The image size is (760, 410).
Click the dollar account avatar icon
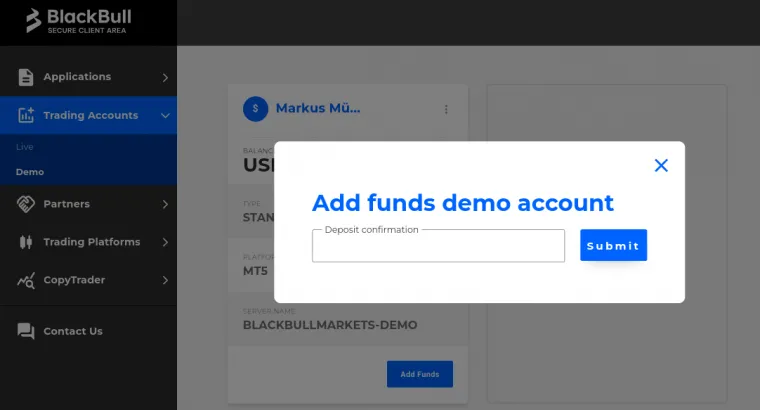[255, 109]
